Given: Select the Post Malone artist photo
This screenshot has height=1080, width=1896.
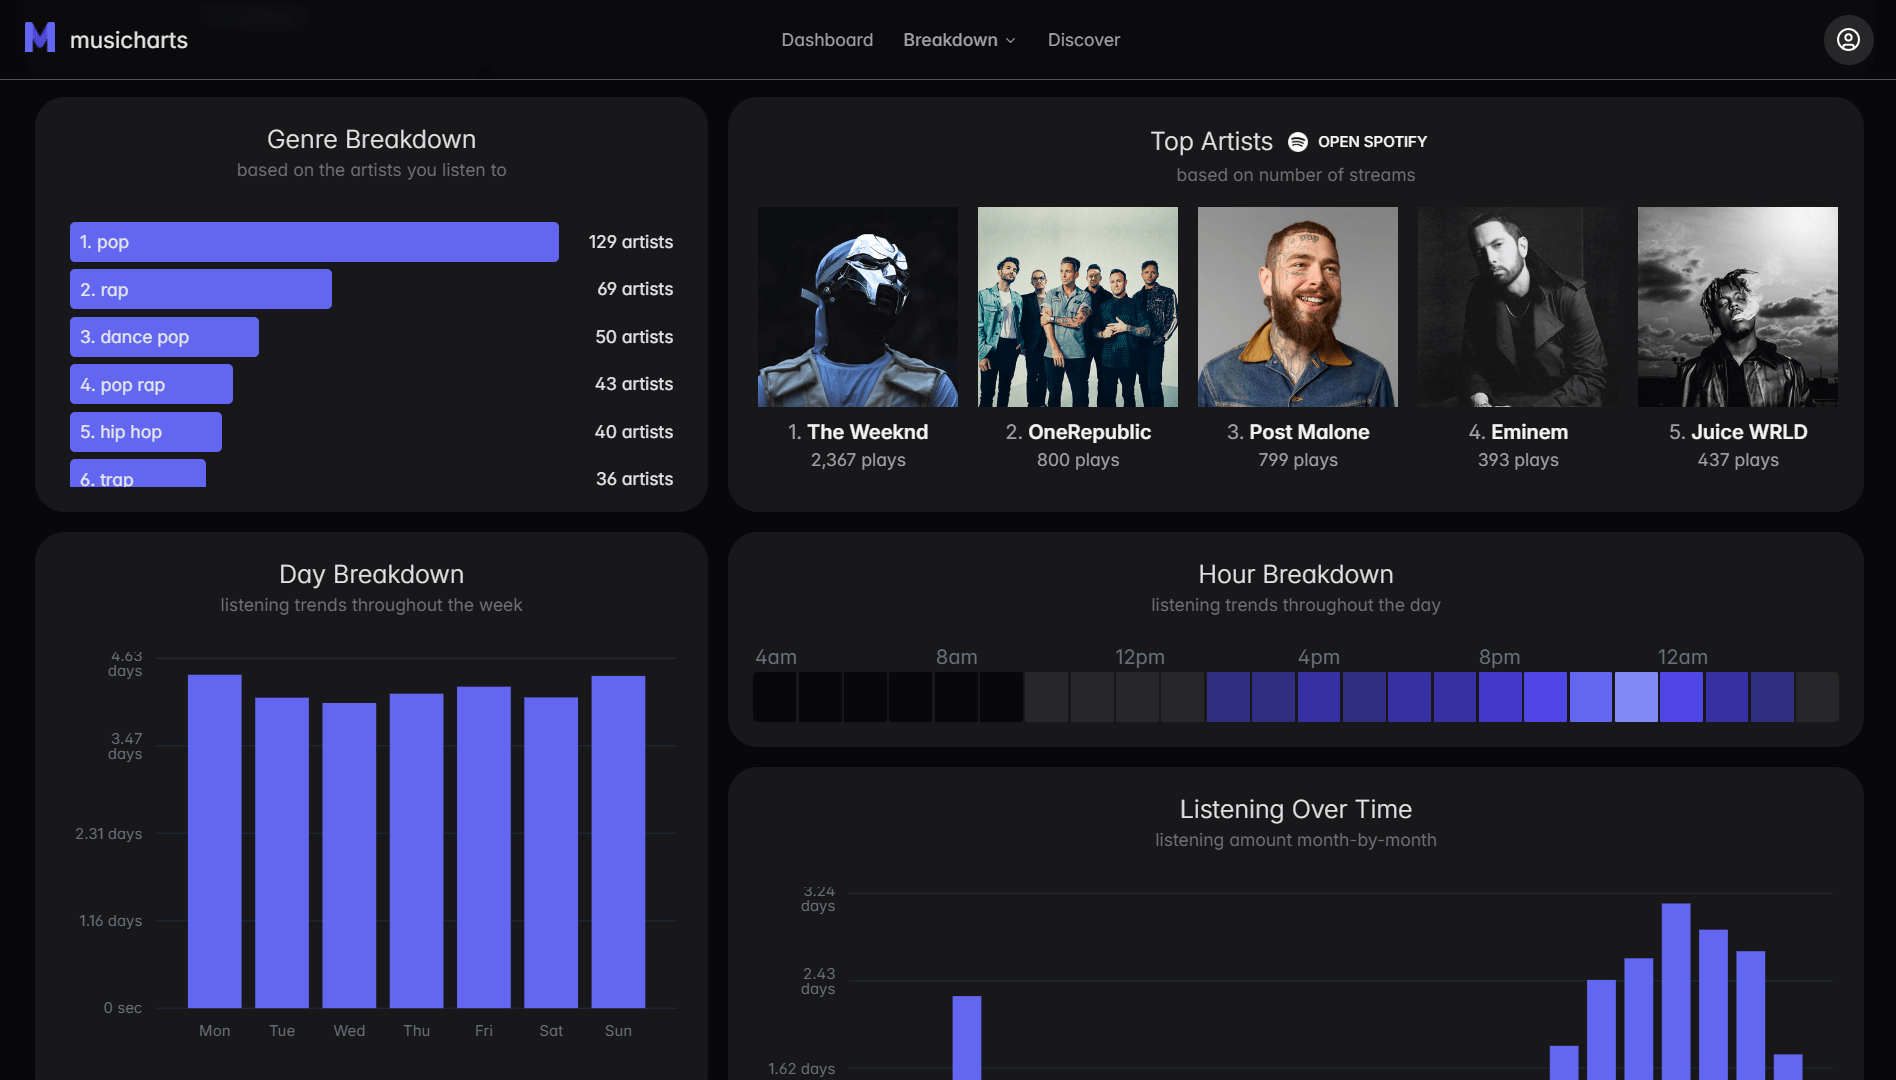Looking at the screenshot, I should tap(1298, 307).
